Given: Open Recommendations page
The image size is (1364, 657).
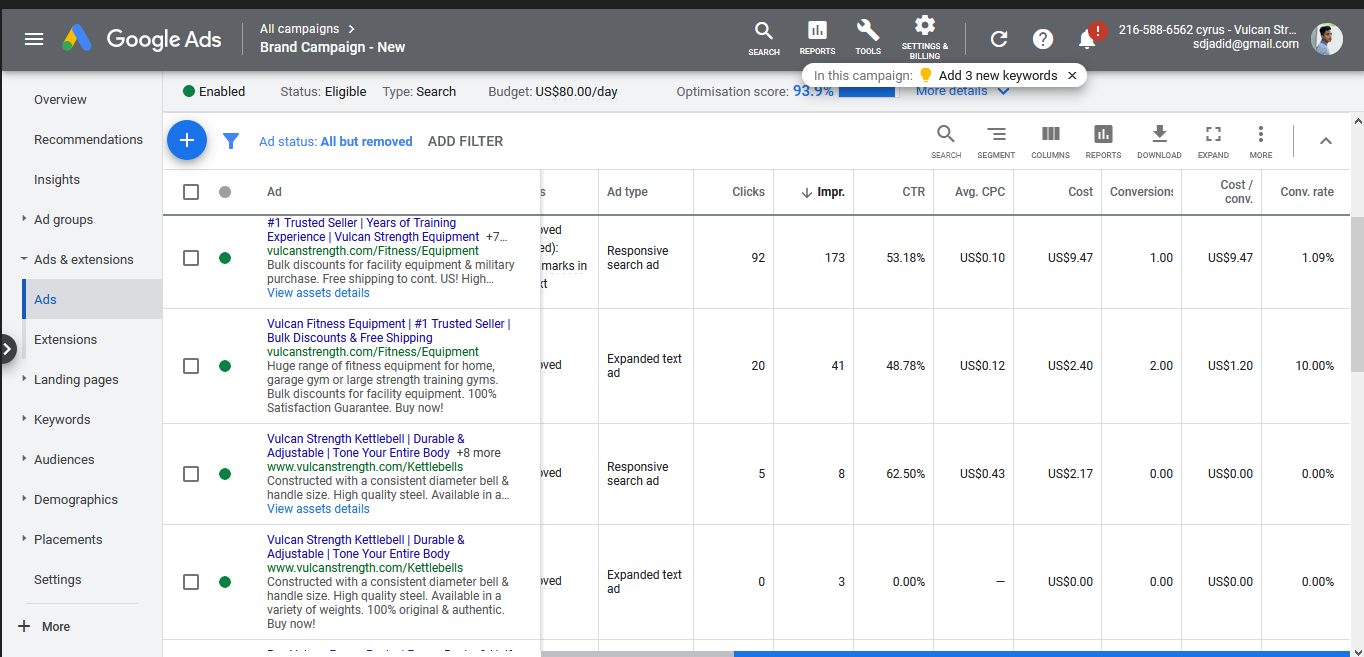Looking at the screenshot, I should [x=88, y=139].
